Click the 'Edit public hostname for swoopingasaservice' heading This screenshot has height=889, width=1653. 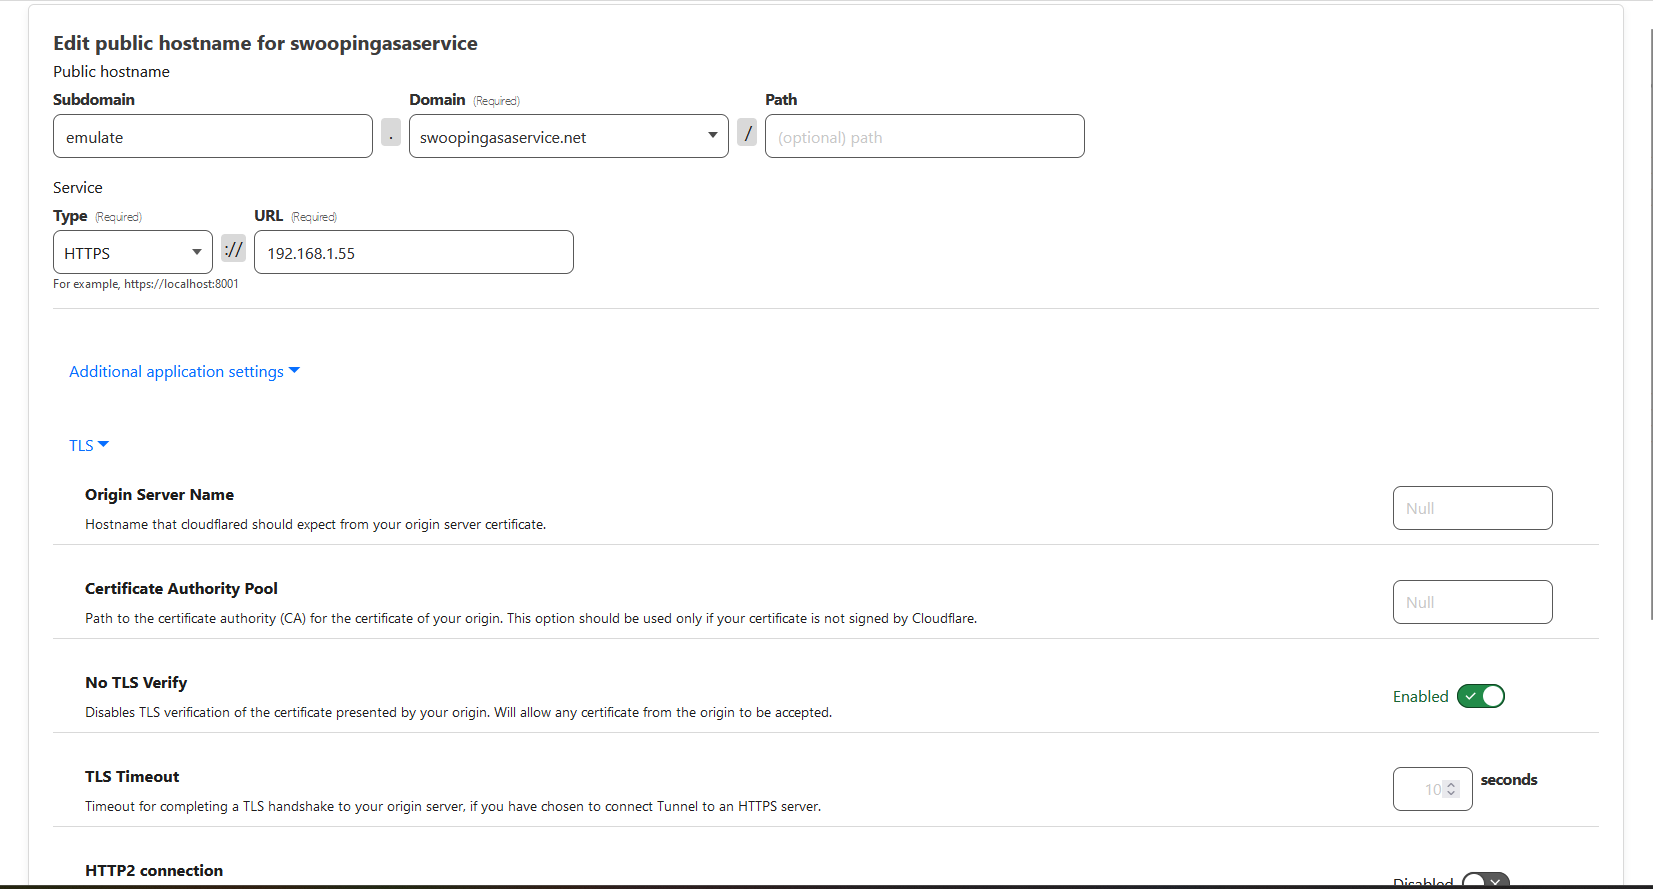[x=265, y=43]
